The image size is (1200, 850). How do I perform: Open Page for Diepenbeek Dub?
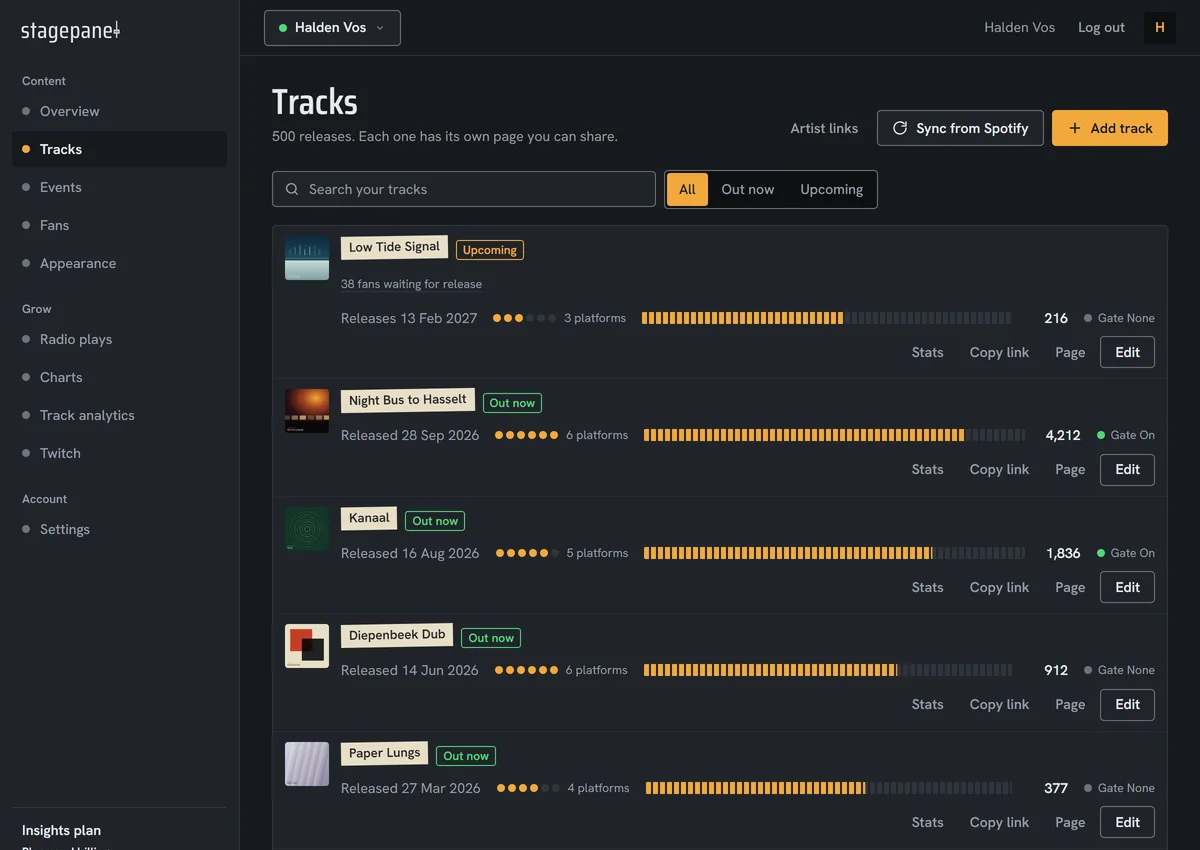[x=1070, y=704]
